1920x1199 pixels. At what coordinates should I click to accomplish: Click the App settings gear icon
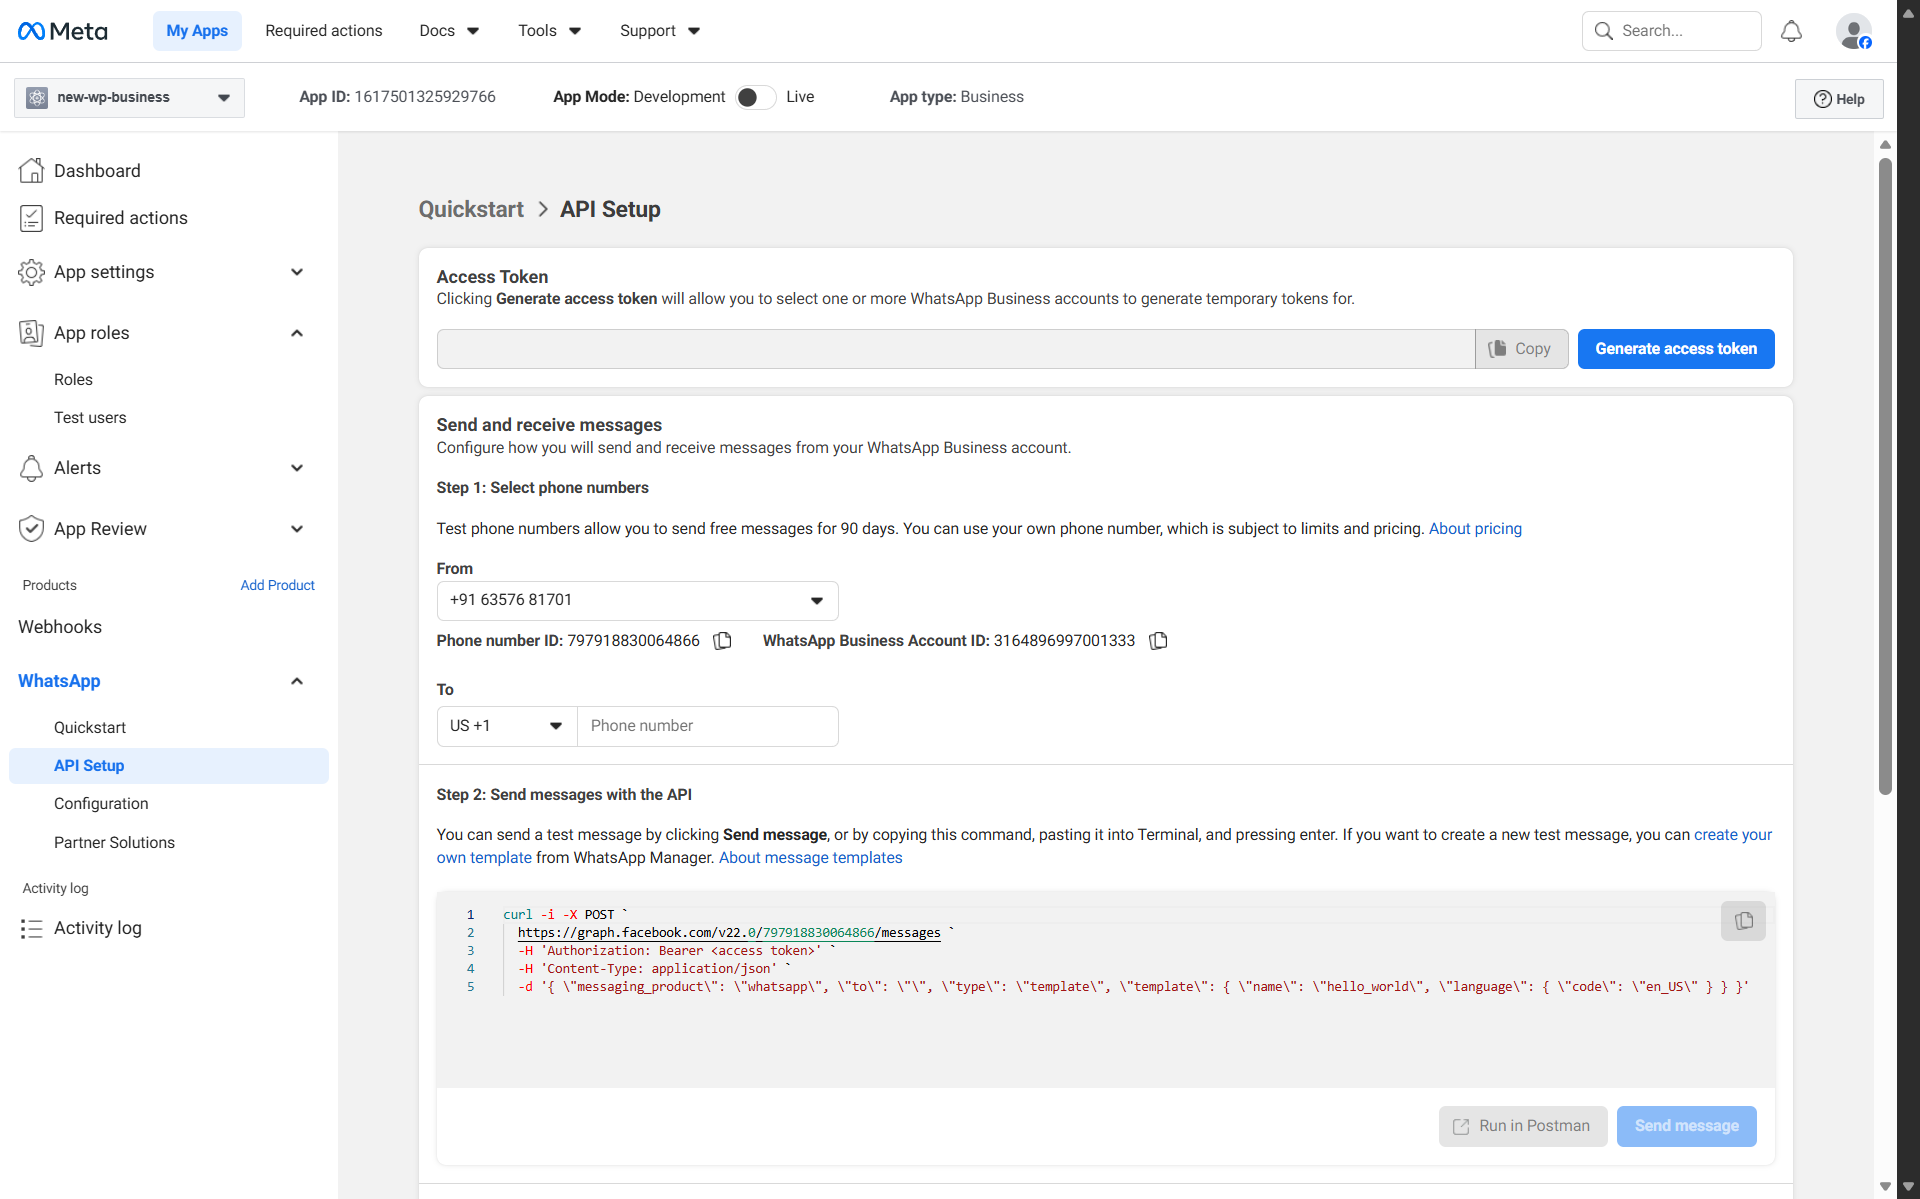pos(31,272)
